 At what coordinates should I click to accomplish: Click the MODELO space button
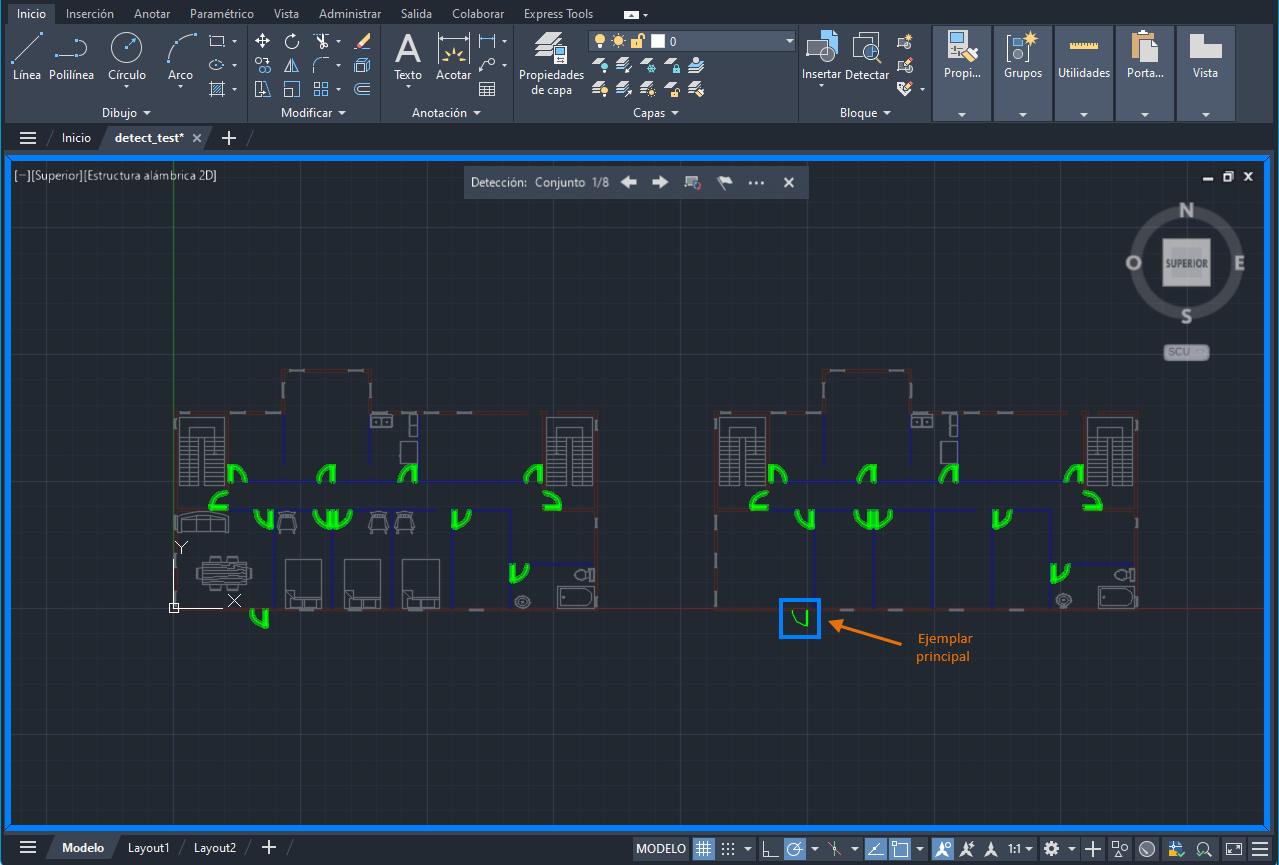(661, 848)
